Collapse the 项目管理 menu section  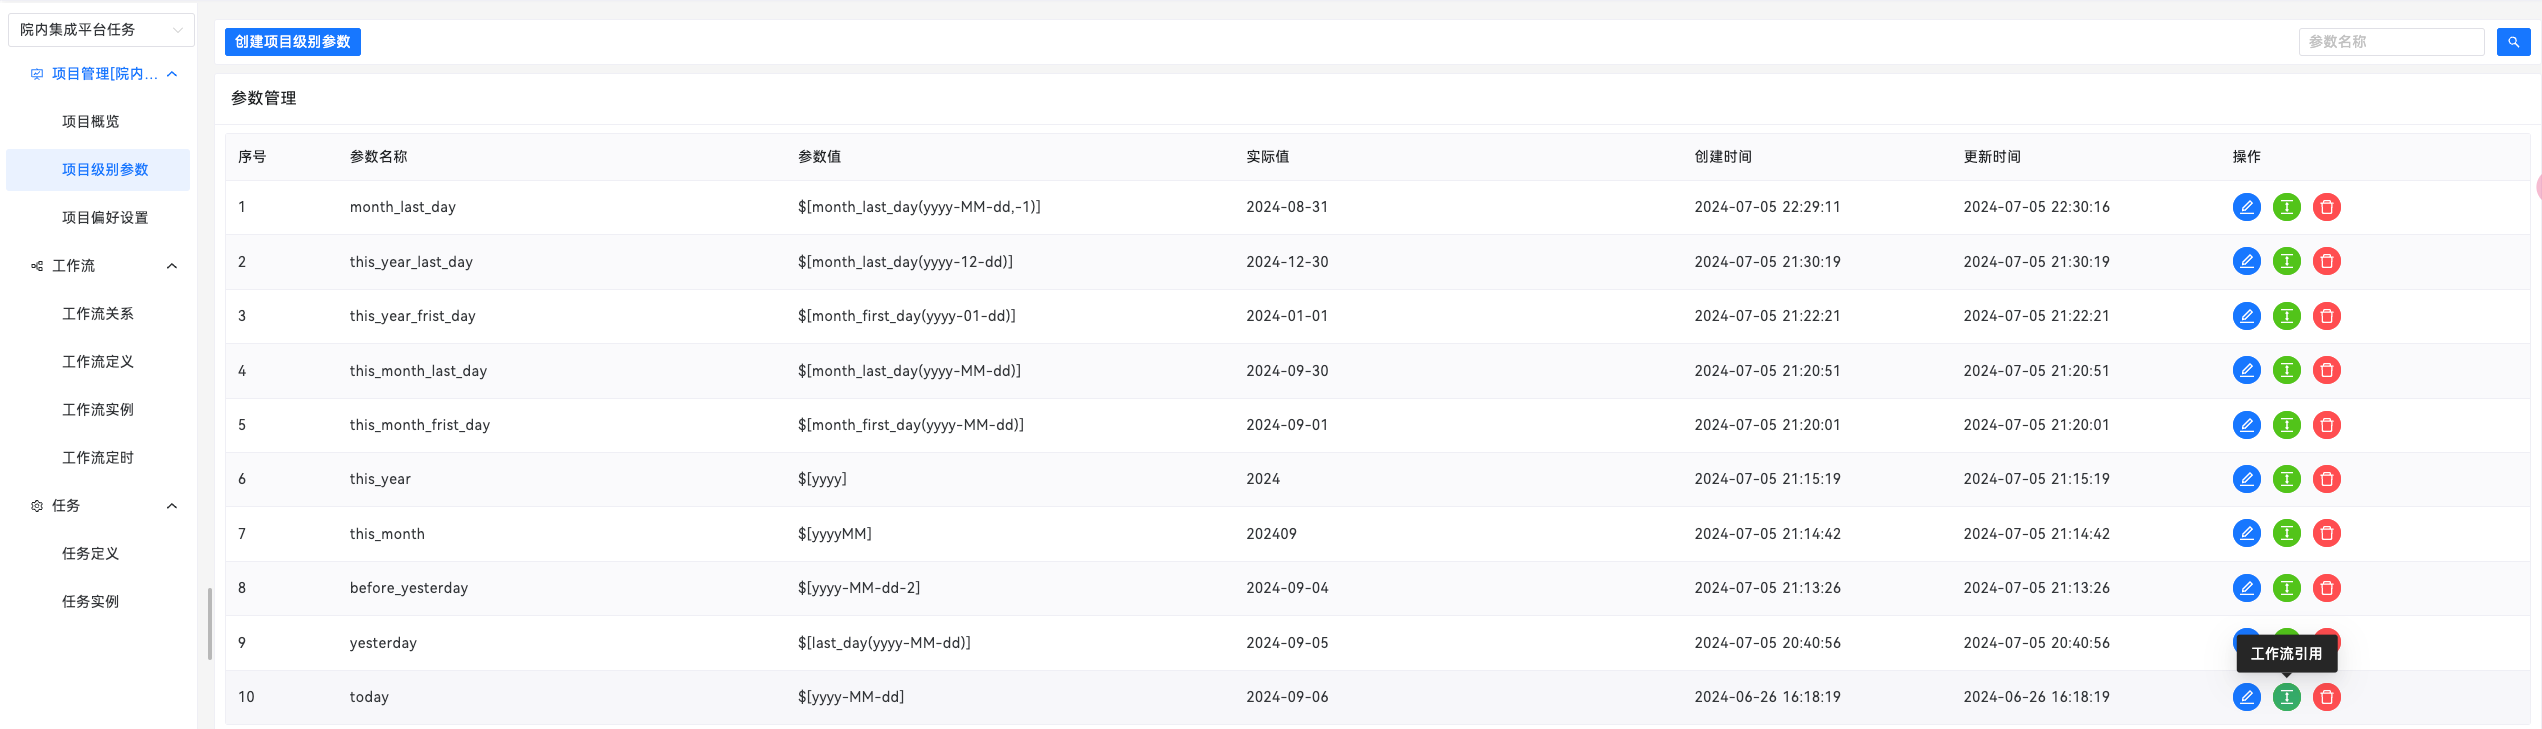(172, 74)
